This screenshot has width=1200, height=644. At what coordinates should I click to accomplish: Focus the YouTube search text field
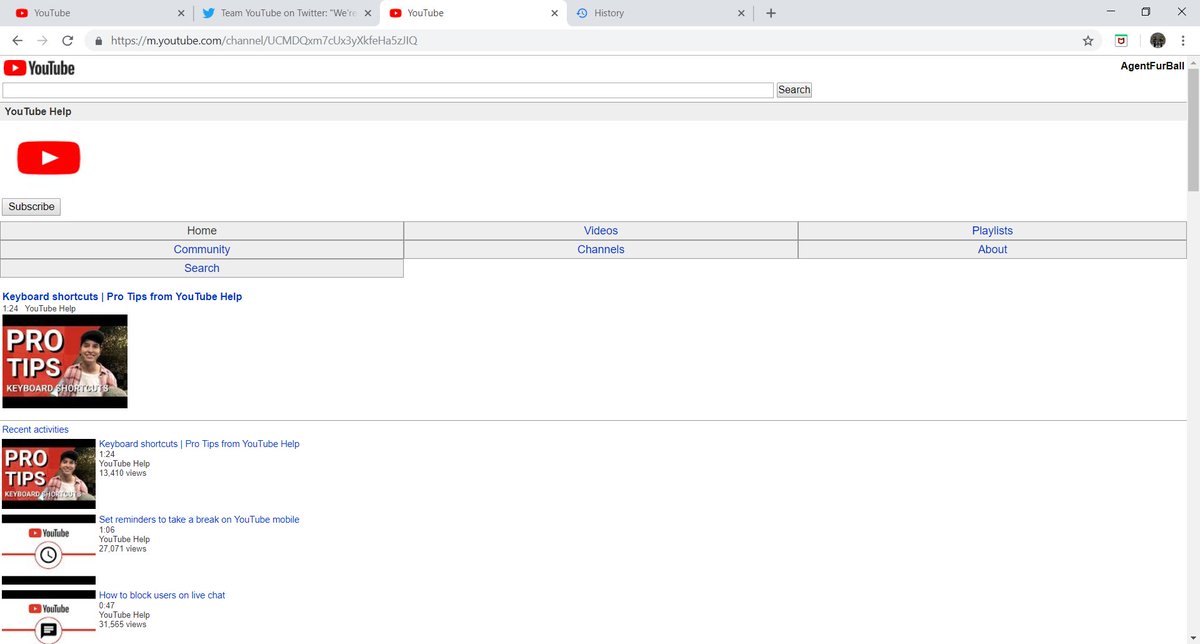click(388, 90)
